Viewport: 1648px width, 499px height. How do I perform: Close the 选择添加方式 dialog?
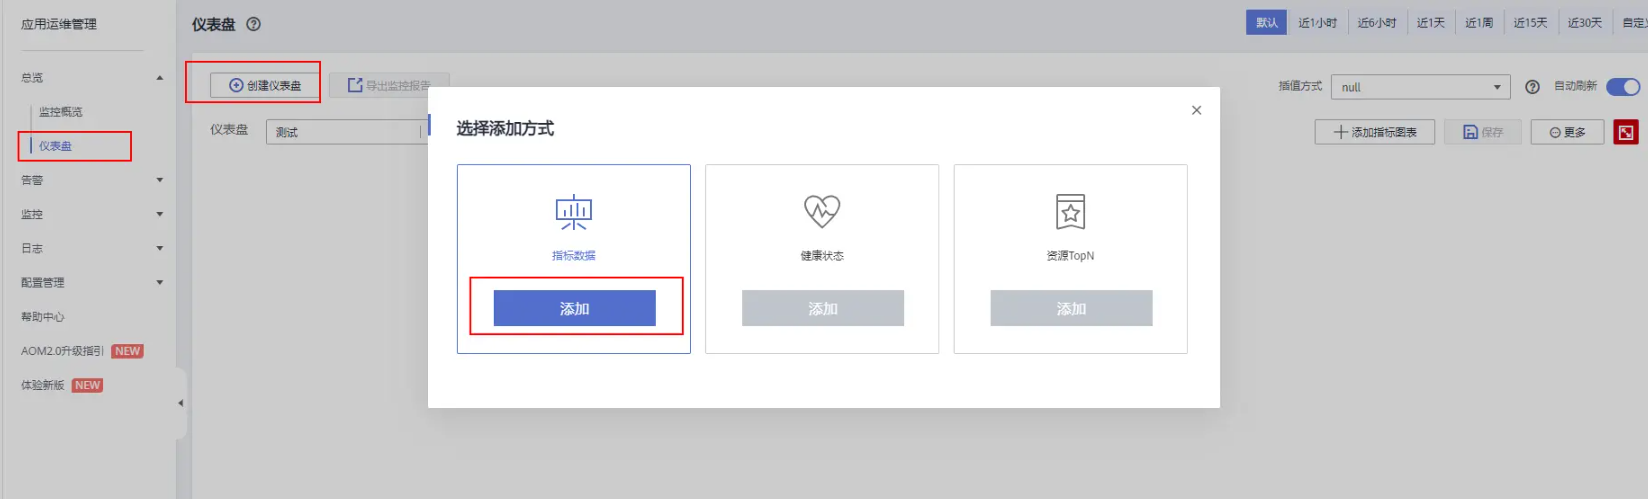point(1196,110)
